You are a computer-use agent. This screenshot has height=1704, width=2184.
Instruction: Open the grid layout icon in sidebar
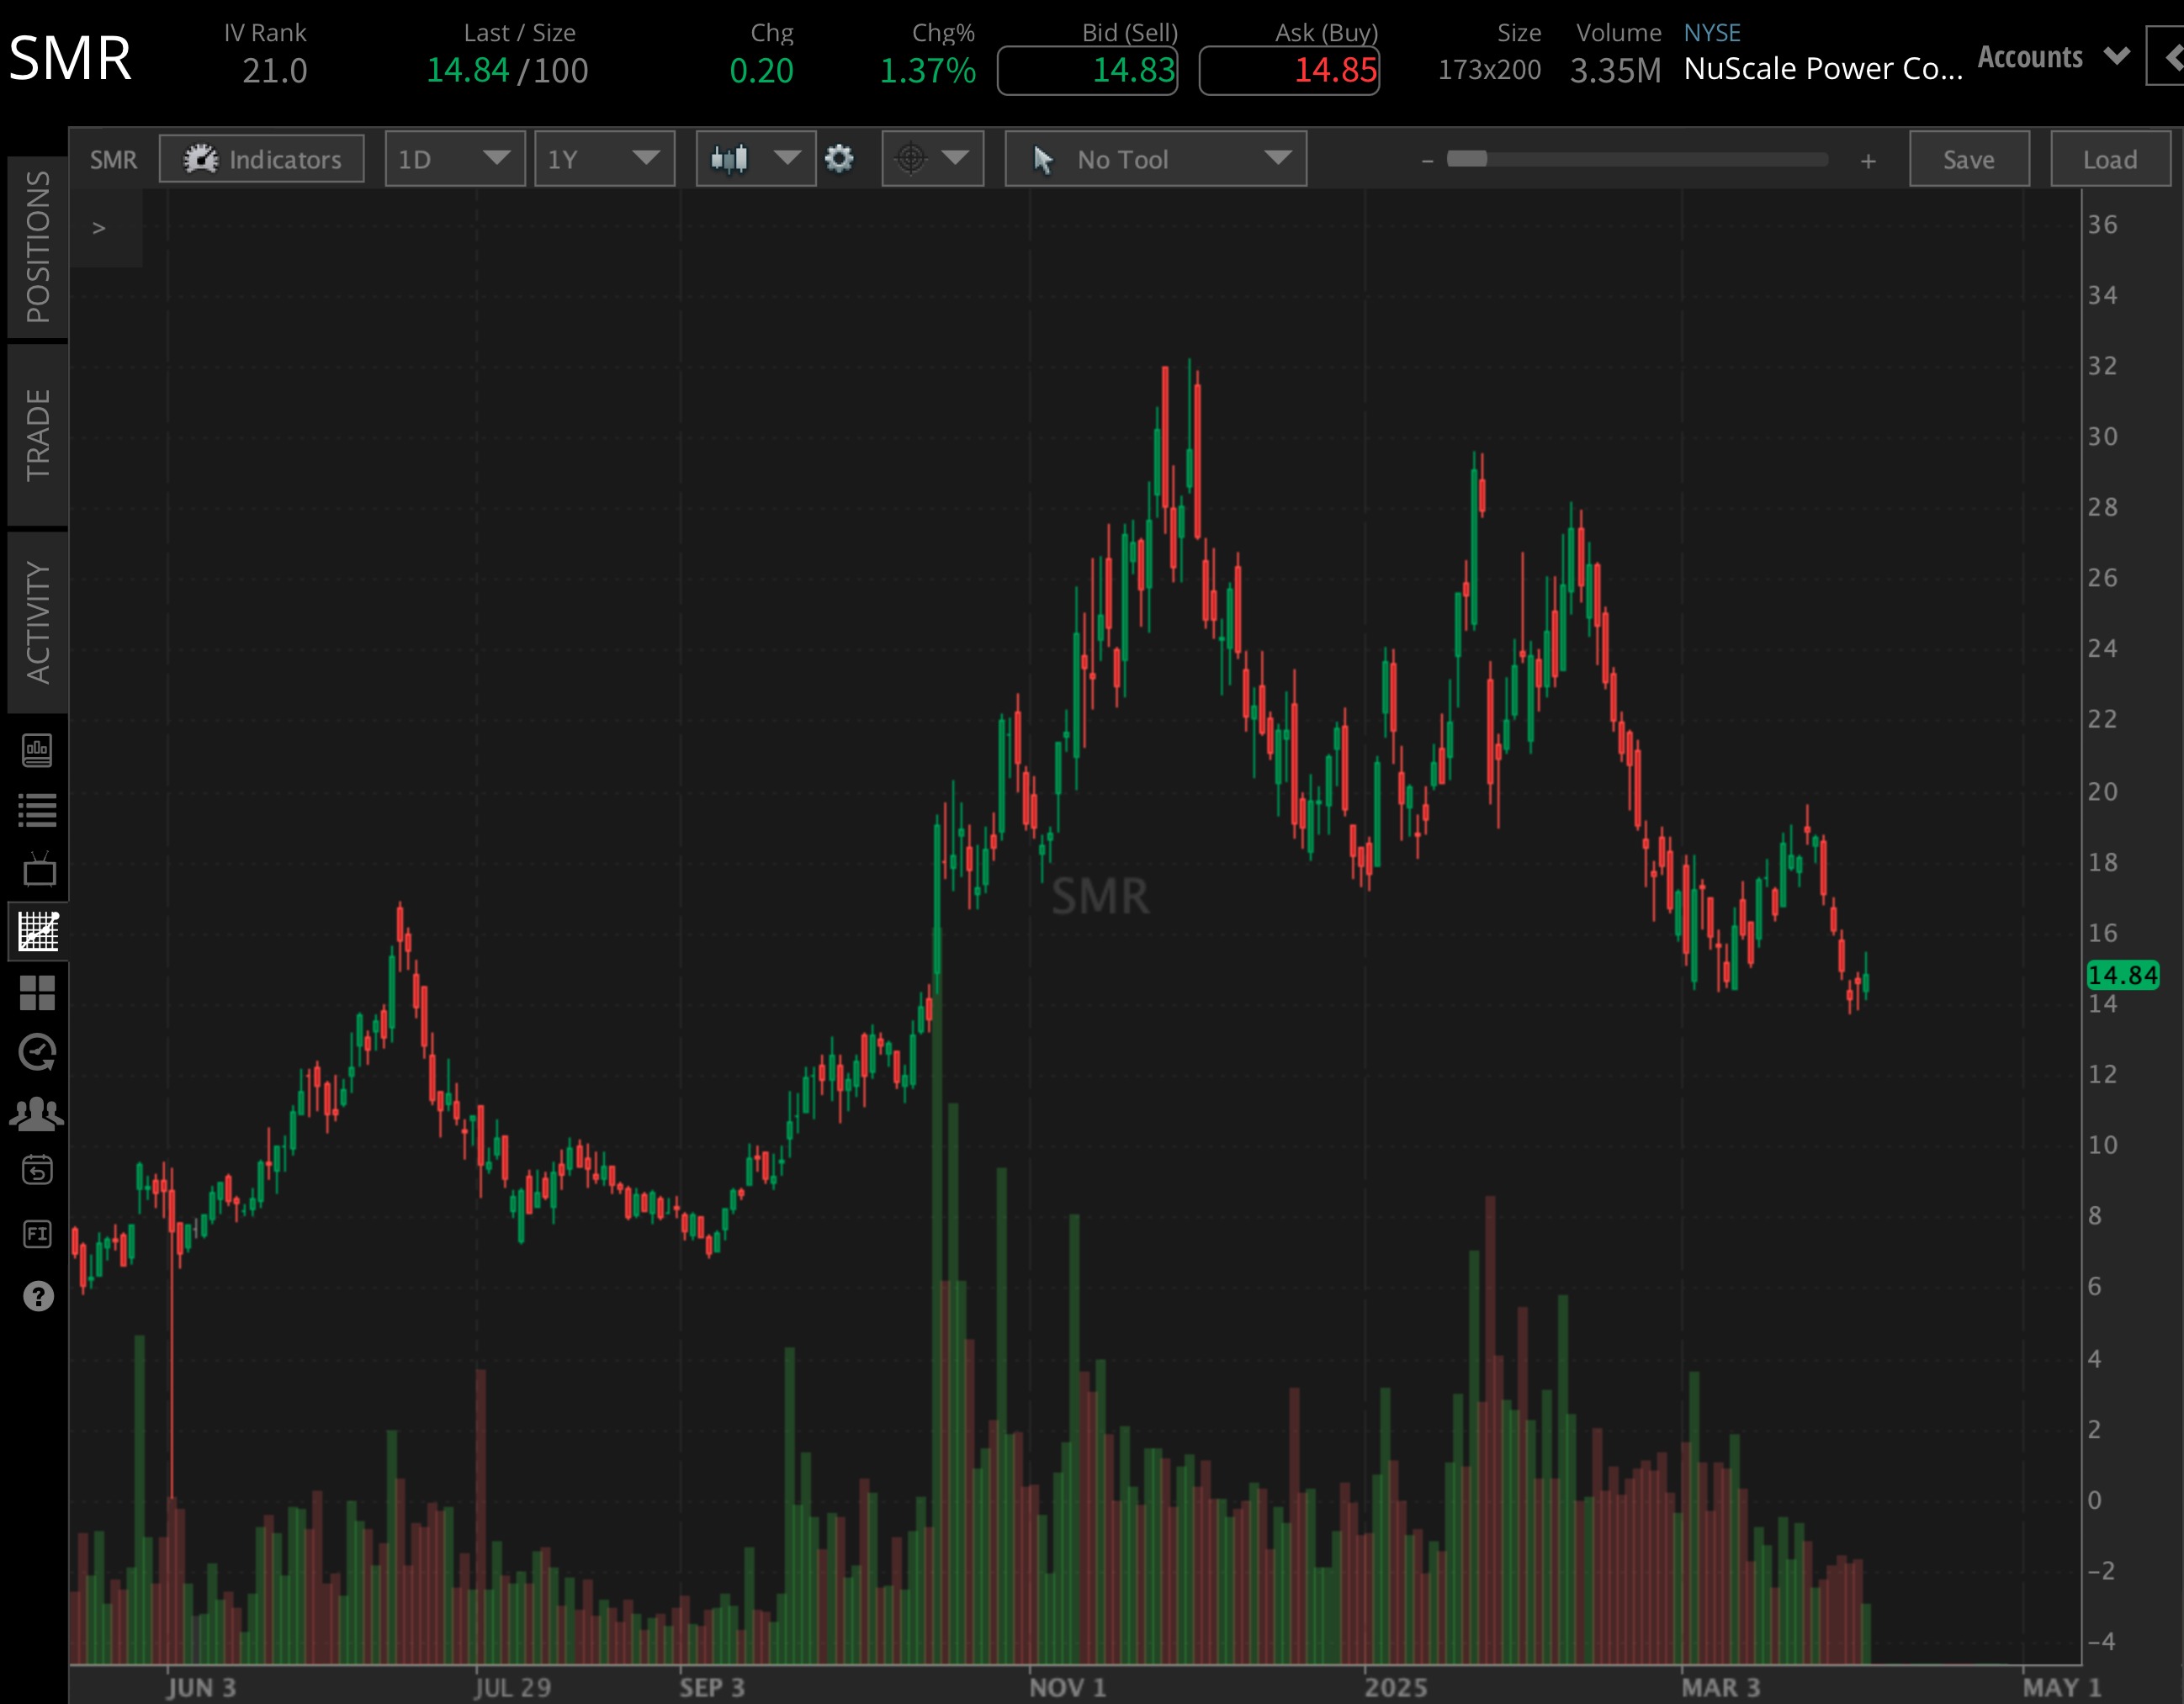(37, 993)
